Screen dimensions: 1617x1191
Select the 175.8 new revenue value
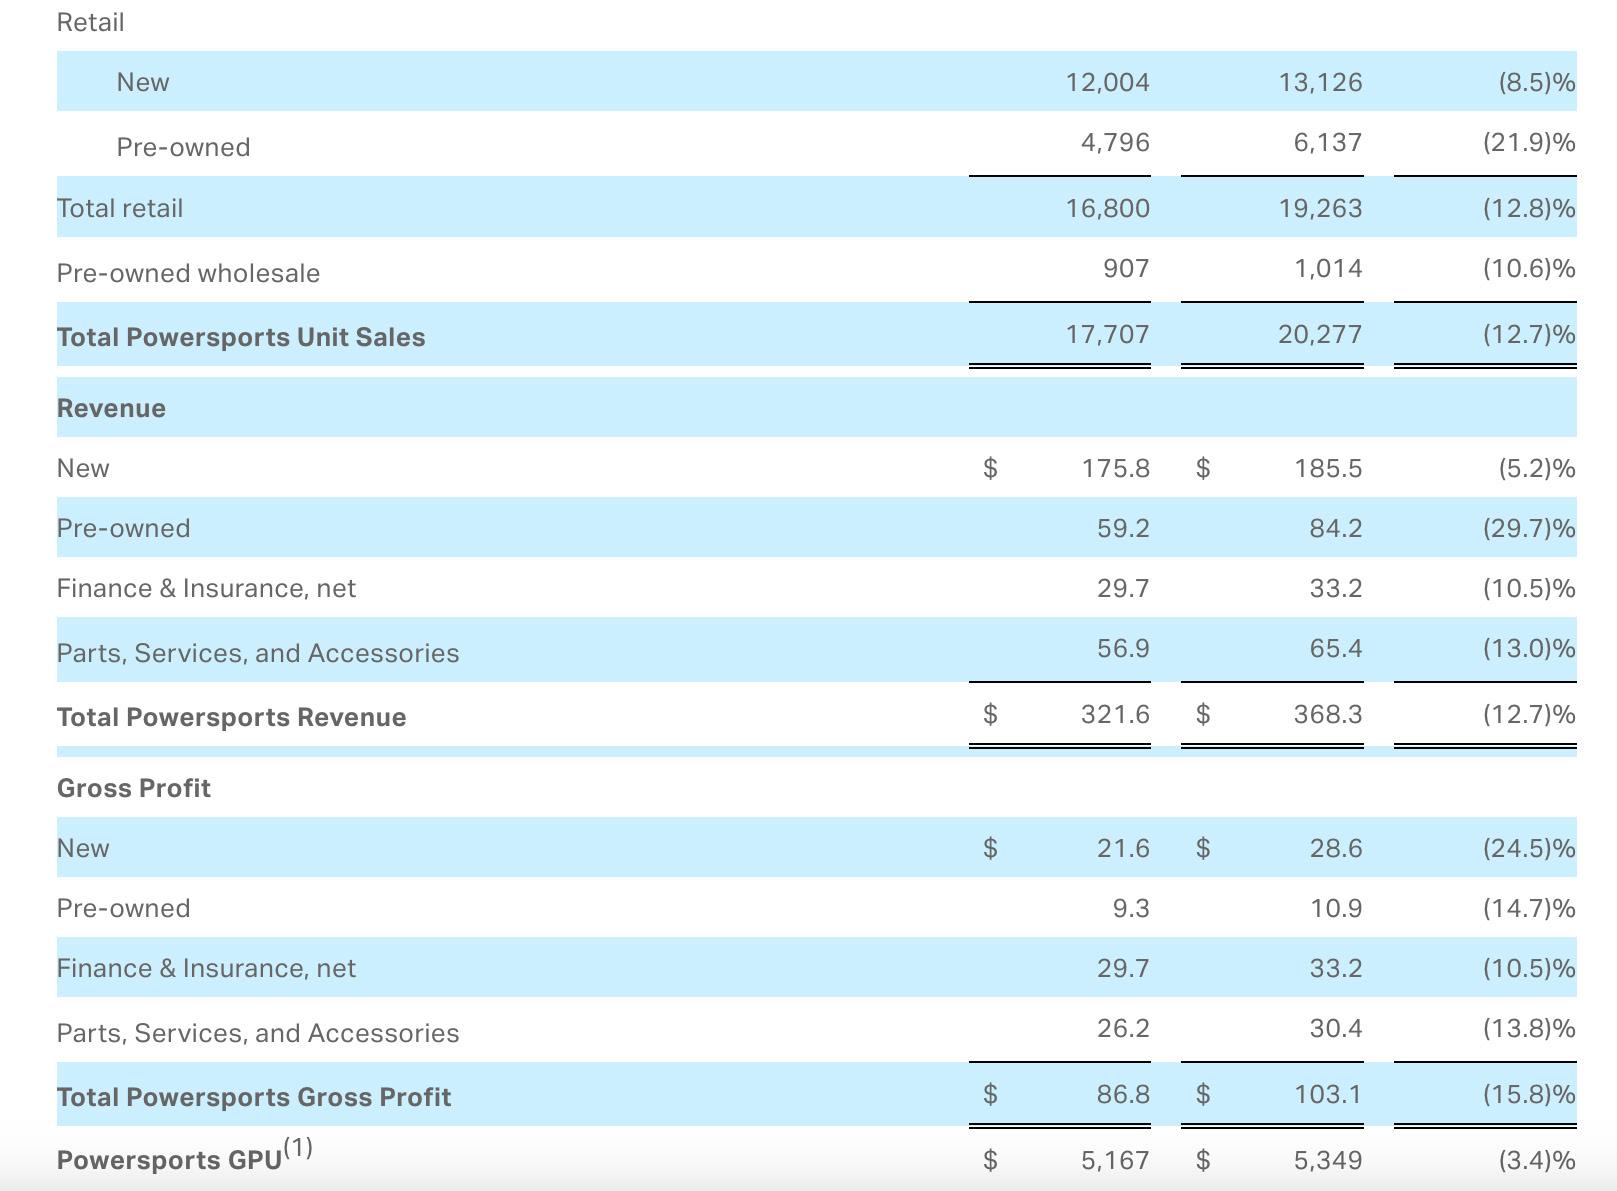pos(1116,468)
